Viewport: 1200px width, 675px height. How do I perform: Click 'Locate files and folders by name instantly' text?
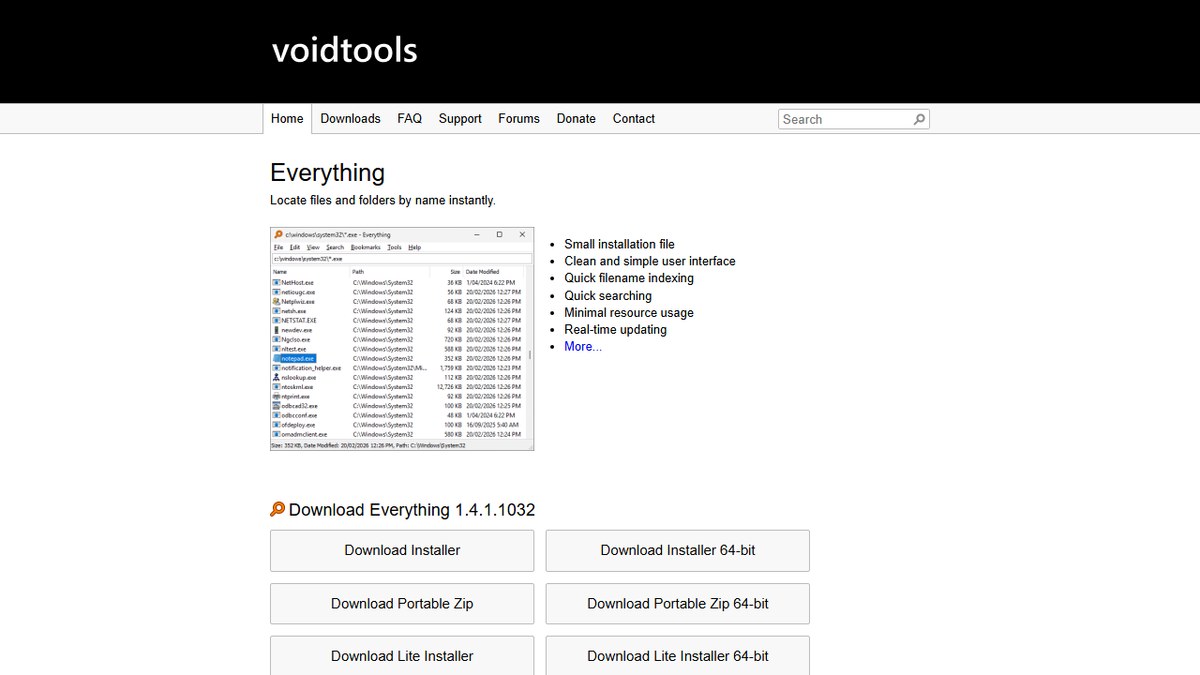(x=383, y=200)
